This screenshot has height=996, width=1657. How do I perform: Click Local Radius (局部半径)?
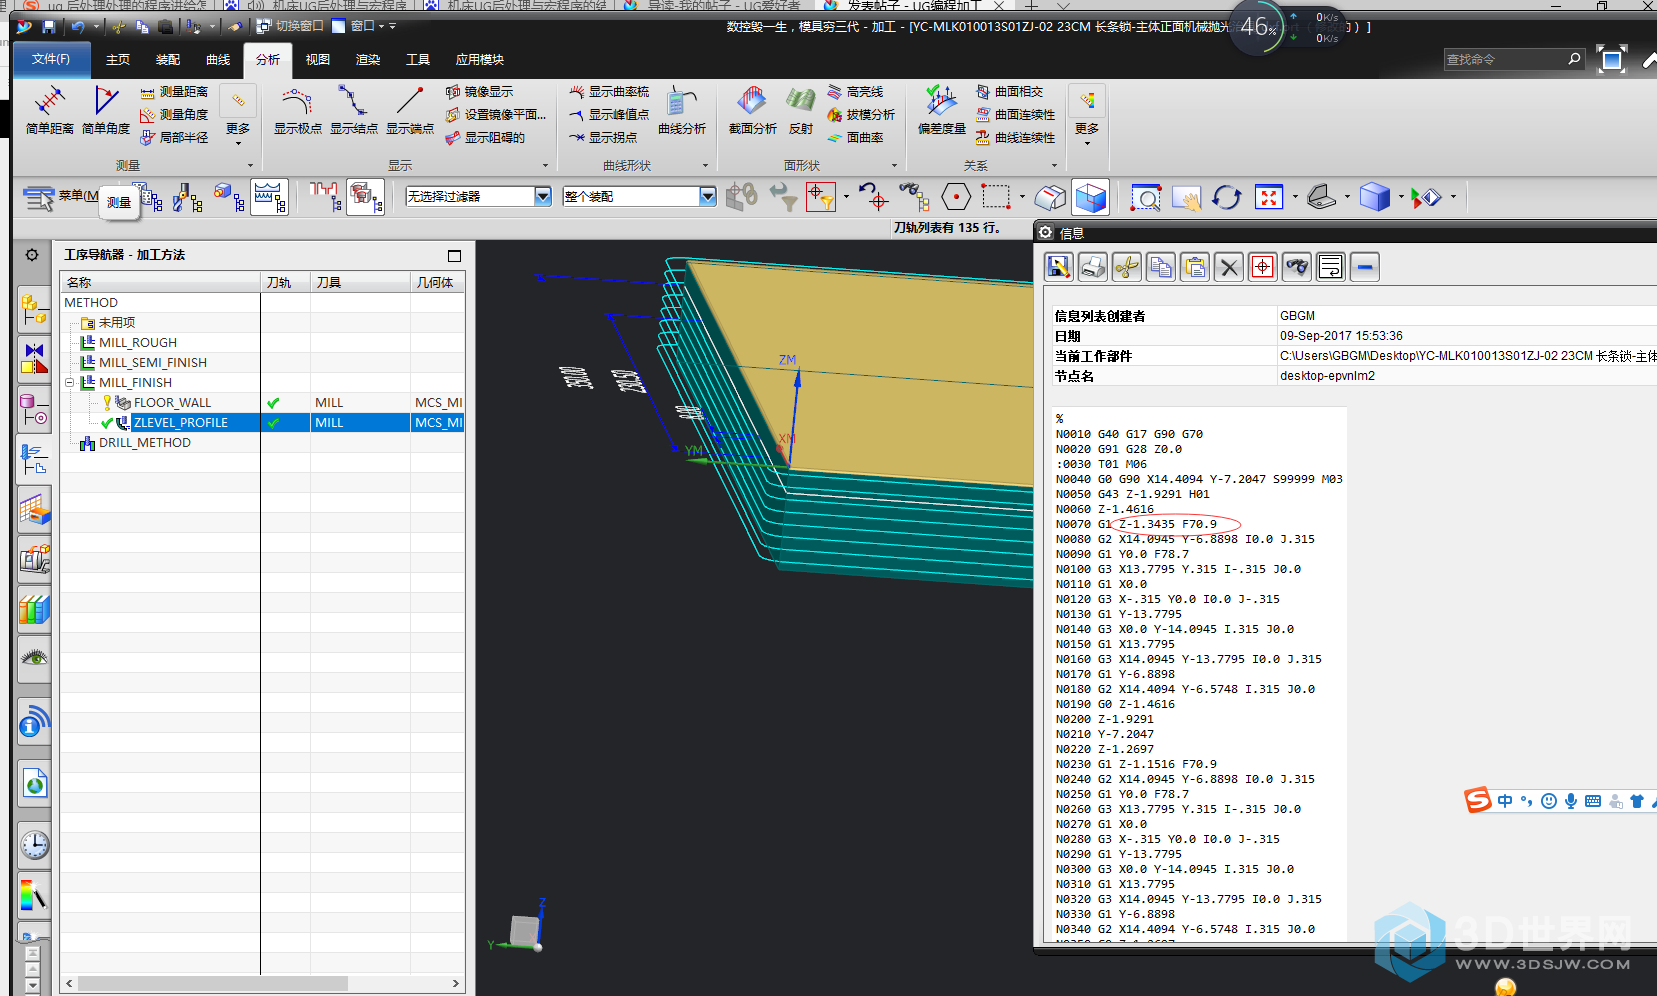[174, 138]
